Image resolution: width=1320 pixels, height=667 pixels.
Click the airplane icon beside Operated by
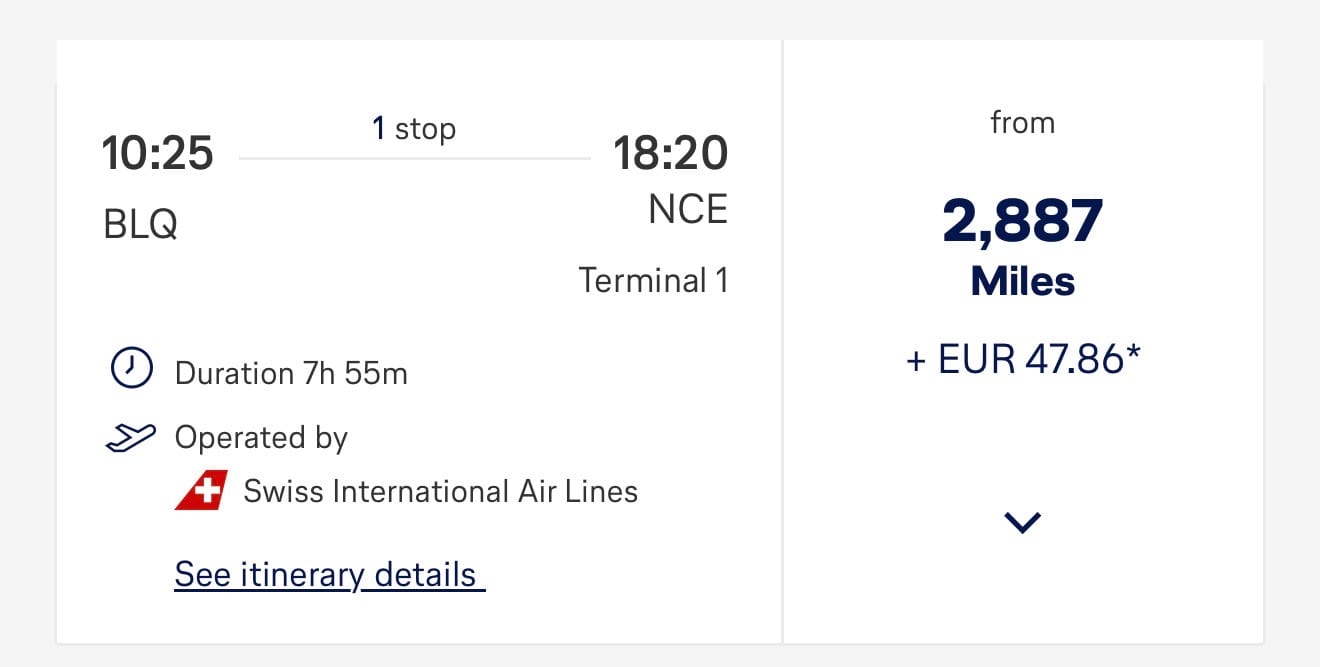pyautogui.click(x=131, y=437)
